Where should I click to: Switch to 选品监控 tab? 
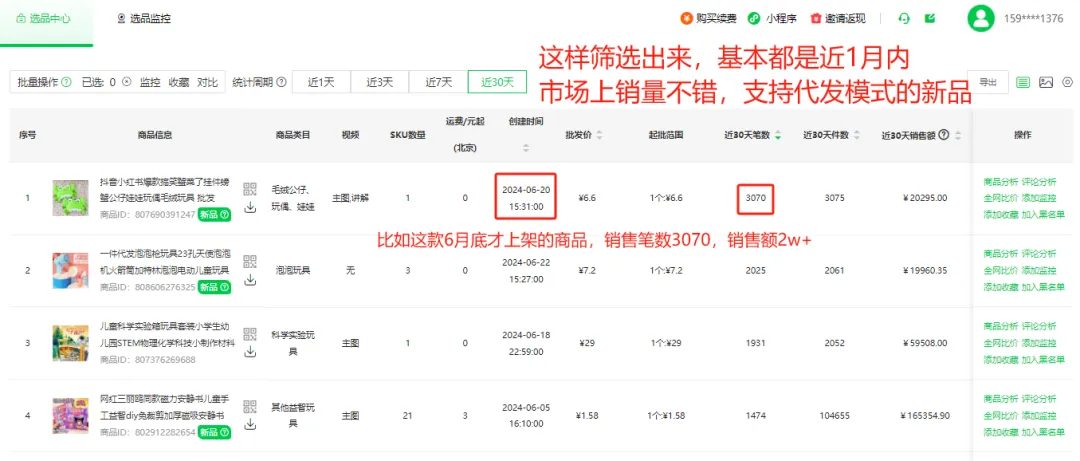tap(144, 19)
